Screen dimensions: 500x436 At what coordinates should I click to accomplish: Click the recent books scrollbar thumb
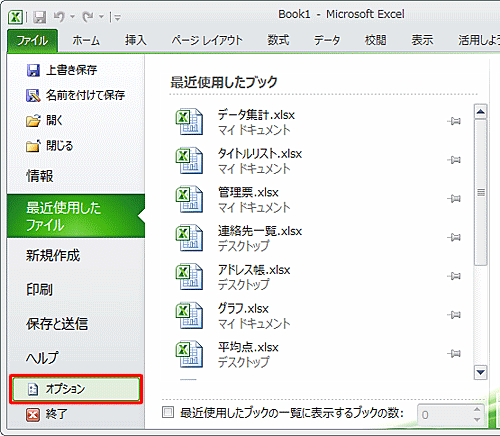[480, 192]
